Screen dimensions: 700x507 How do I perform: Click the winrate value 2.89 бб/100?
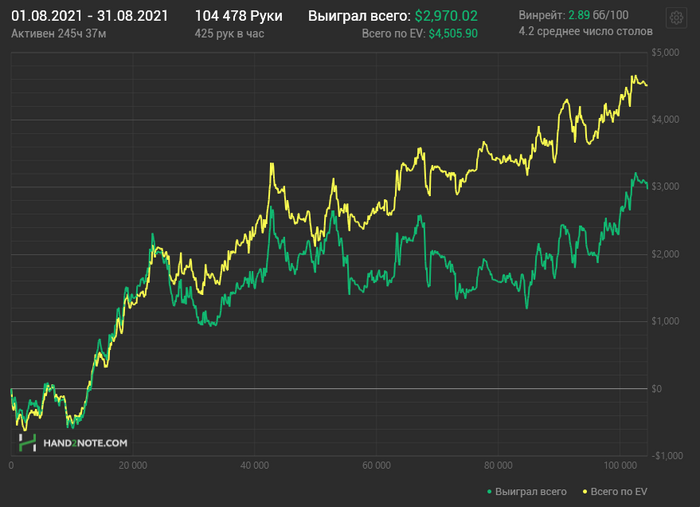click(x=598, y=15)
